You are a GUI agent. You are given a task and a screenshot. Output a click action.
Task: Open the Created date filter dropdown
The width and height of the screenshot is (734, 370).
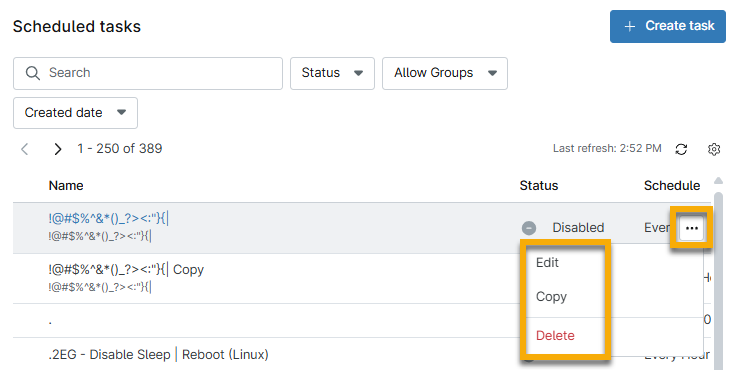(x=75, y=113)
